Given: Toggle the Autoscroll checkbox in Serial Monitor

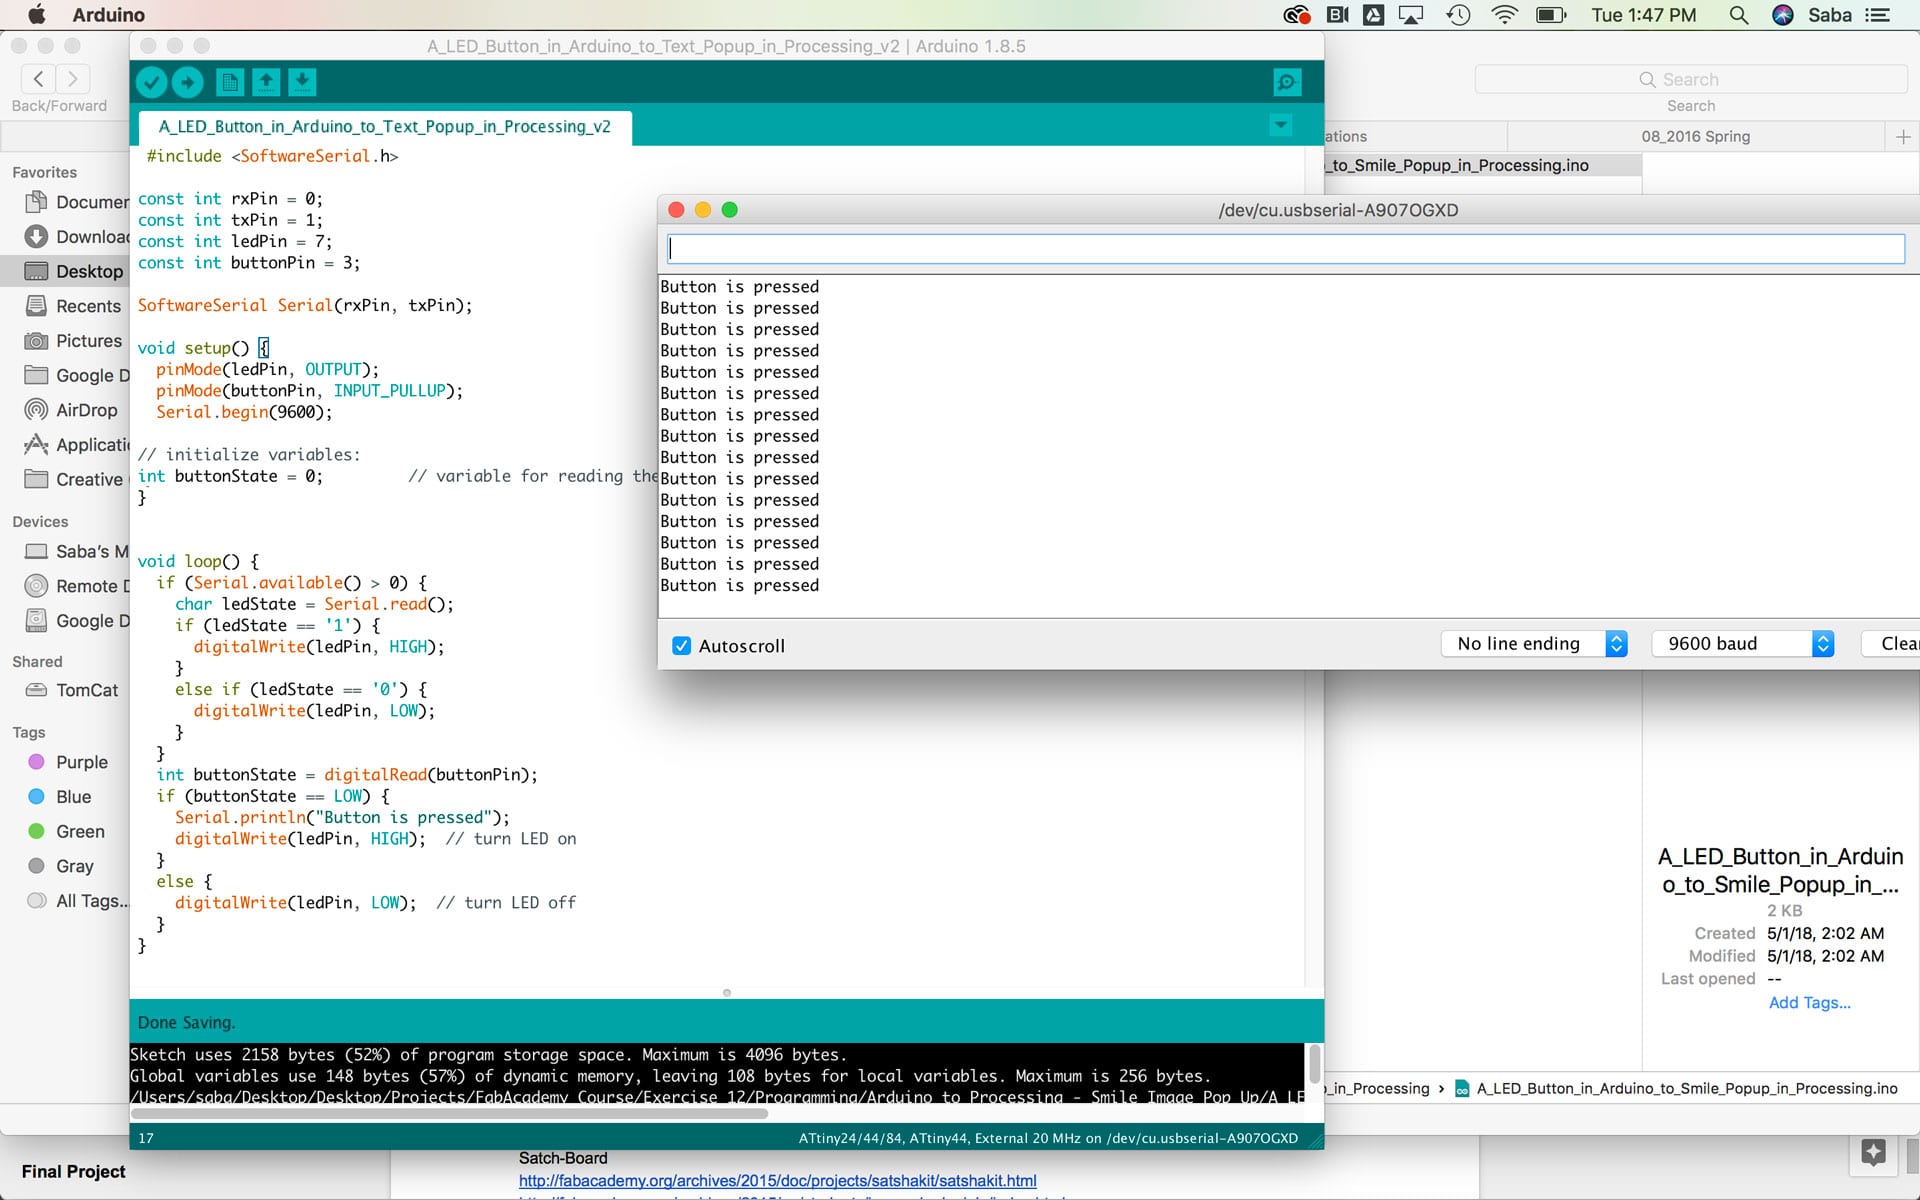Looking at the screenshot, I should (682, 646).
